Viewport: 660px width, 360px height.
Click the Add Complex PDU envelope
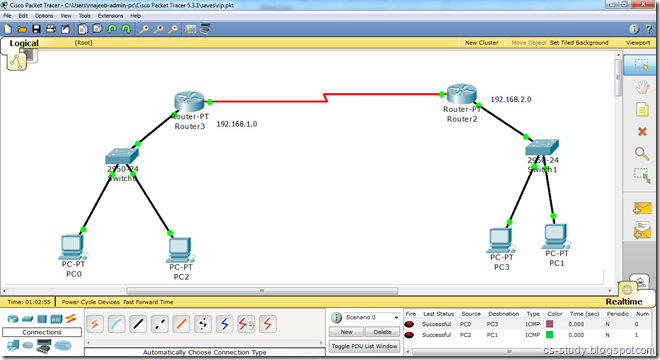pos(642,230)
